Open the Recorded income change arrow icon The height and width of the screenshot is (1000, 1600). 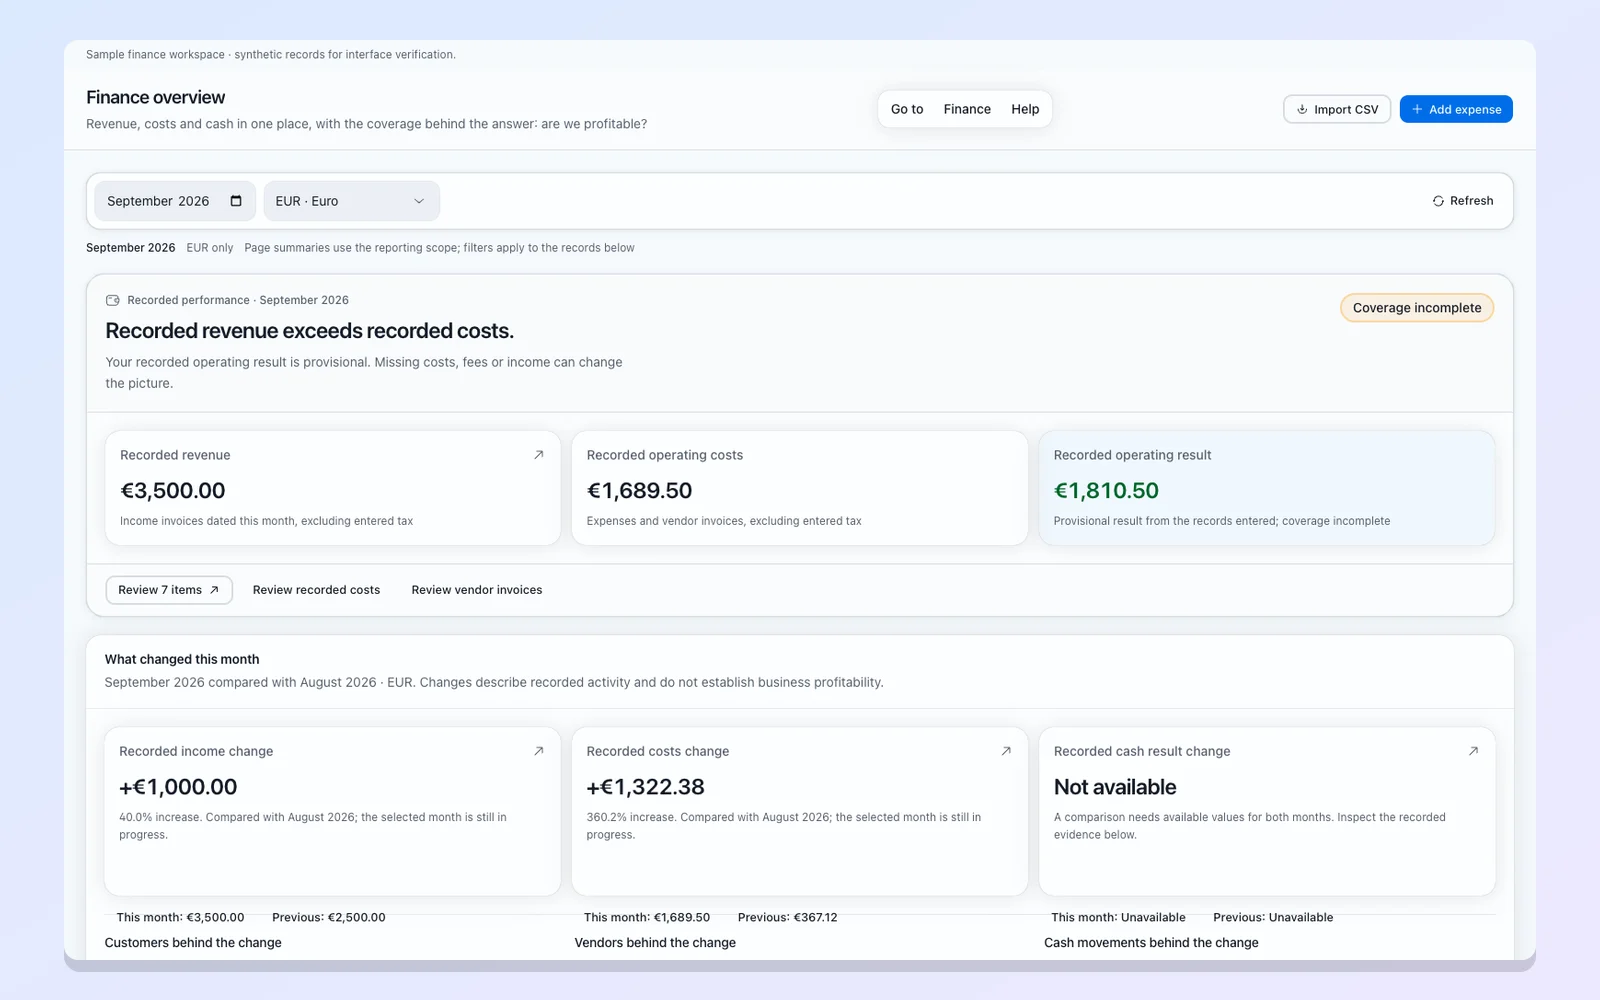539,751
